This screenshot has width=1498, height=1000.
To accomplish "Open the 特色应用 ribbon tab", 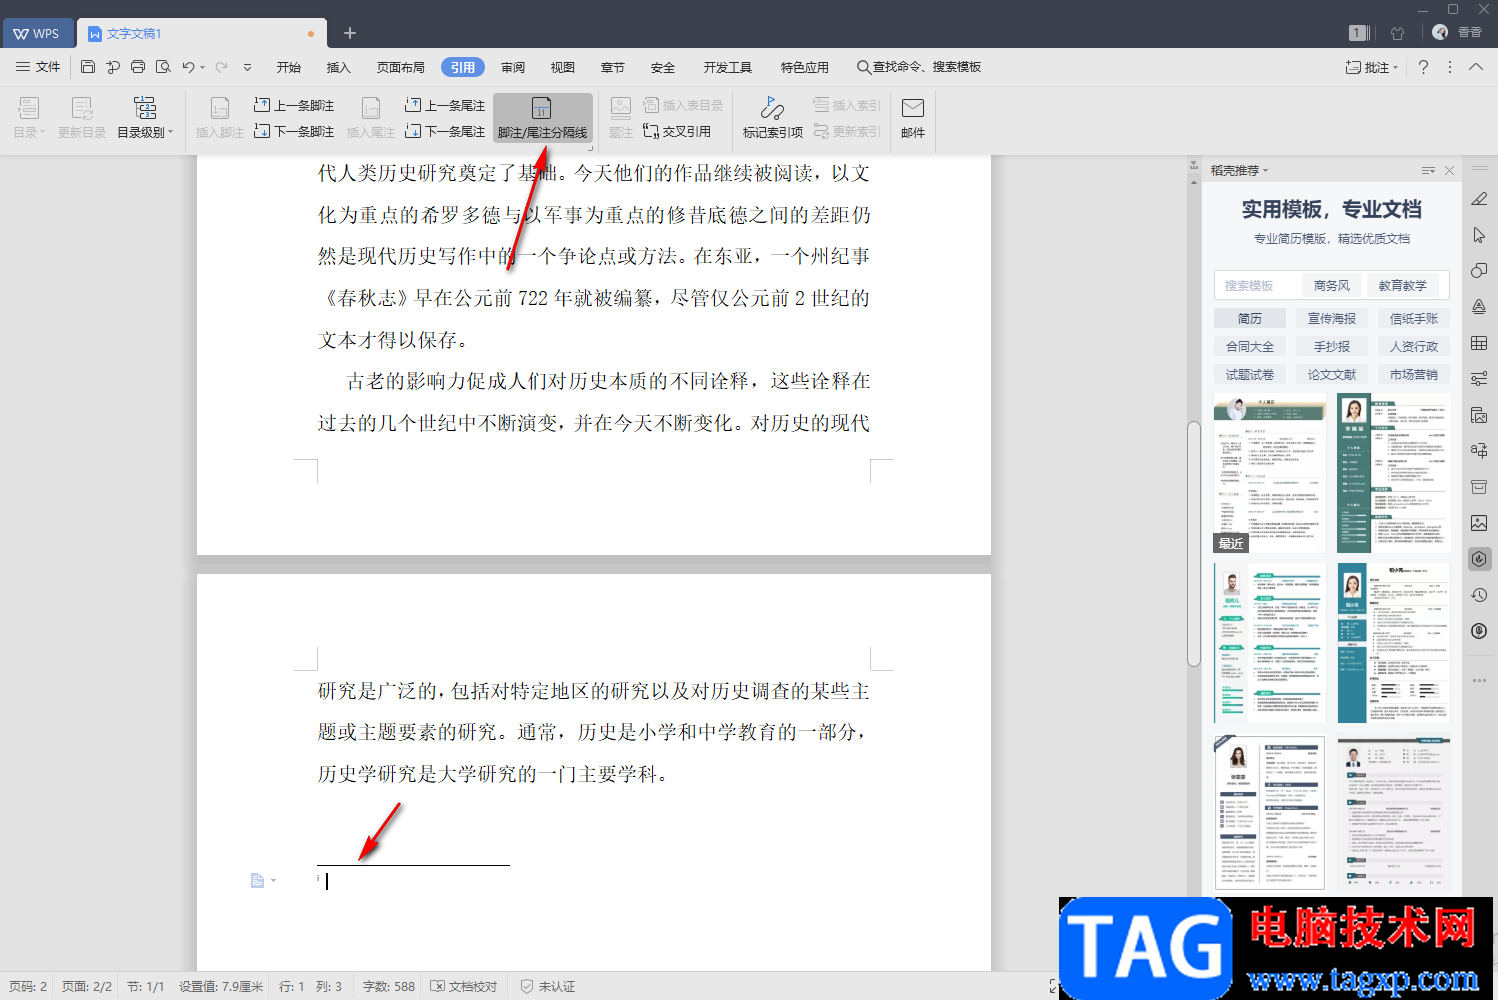I will 805,67.
